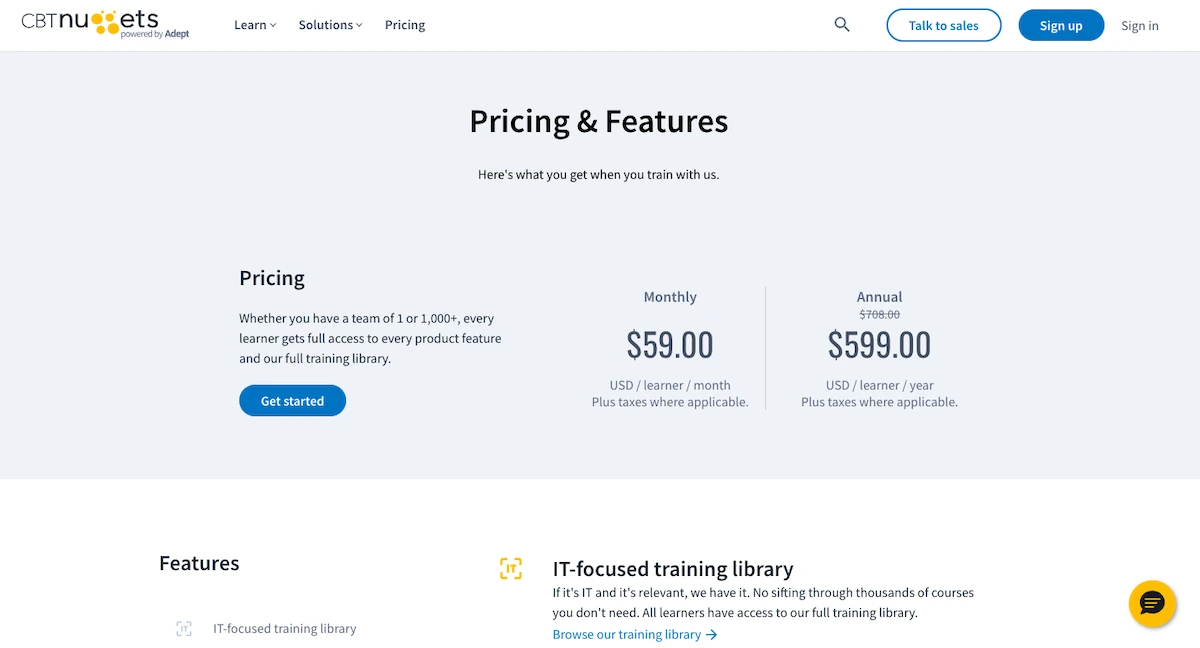Click the crossed-out $708.00 price
Viewport: 1200px width, 648px height.
[879, 314]
